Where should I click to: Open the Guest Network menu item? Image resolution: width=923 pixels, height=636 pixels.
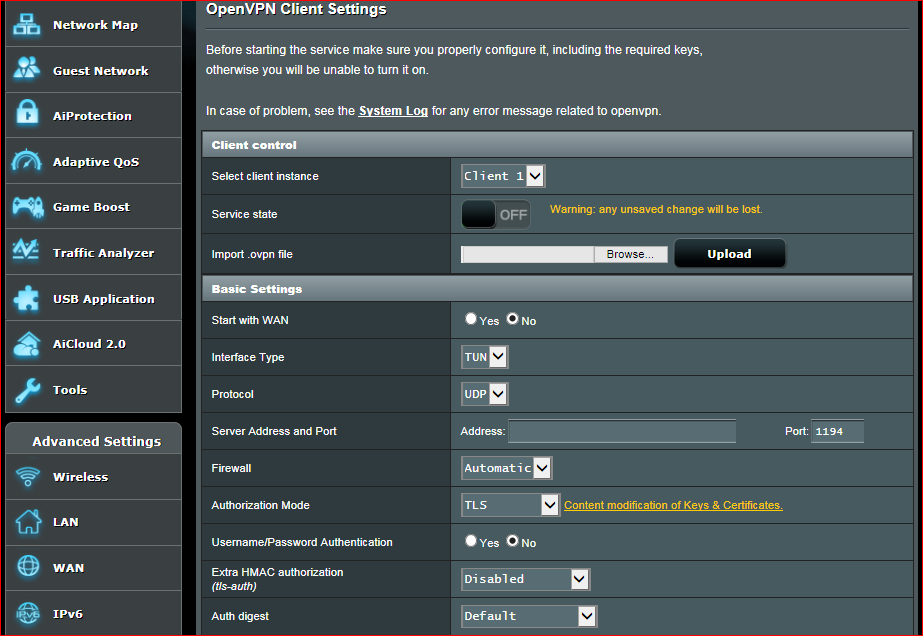(x=94, y=70)
